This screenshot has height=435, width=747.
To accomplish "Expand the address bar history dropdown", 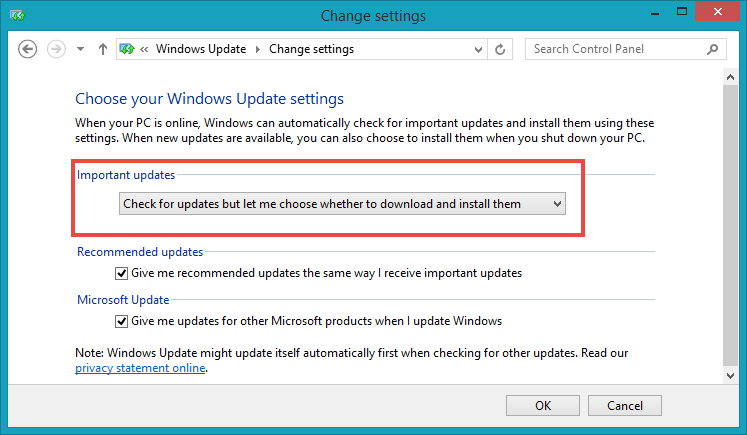I will tap(478, 50).
